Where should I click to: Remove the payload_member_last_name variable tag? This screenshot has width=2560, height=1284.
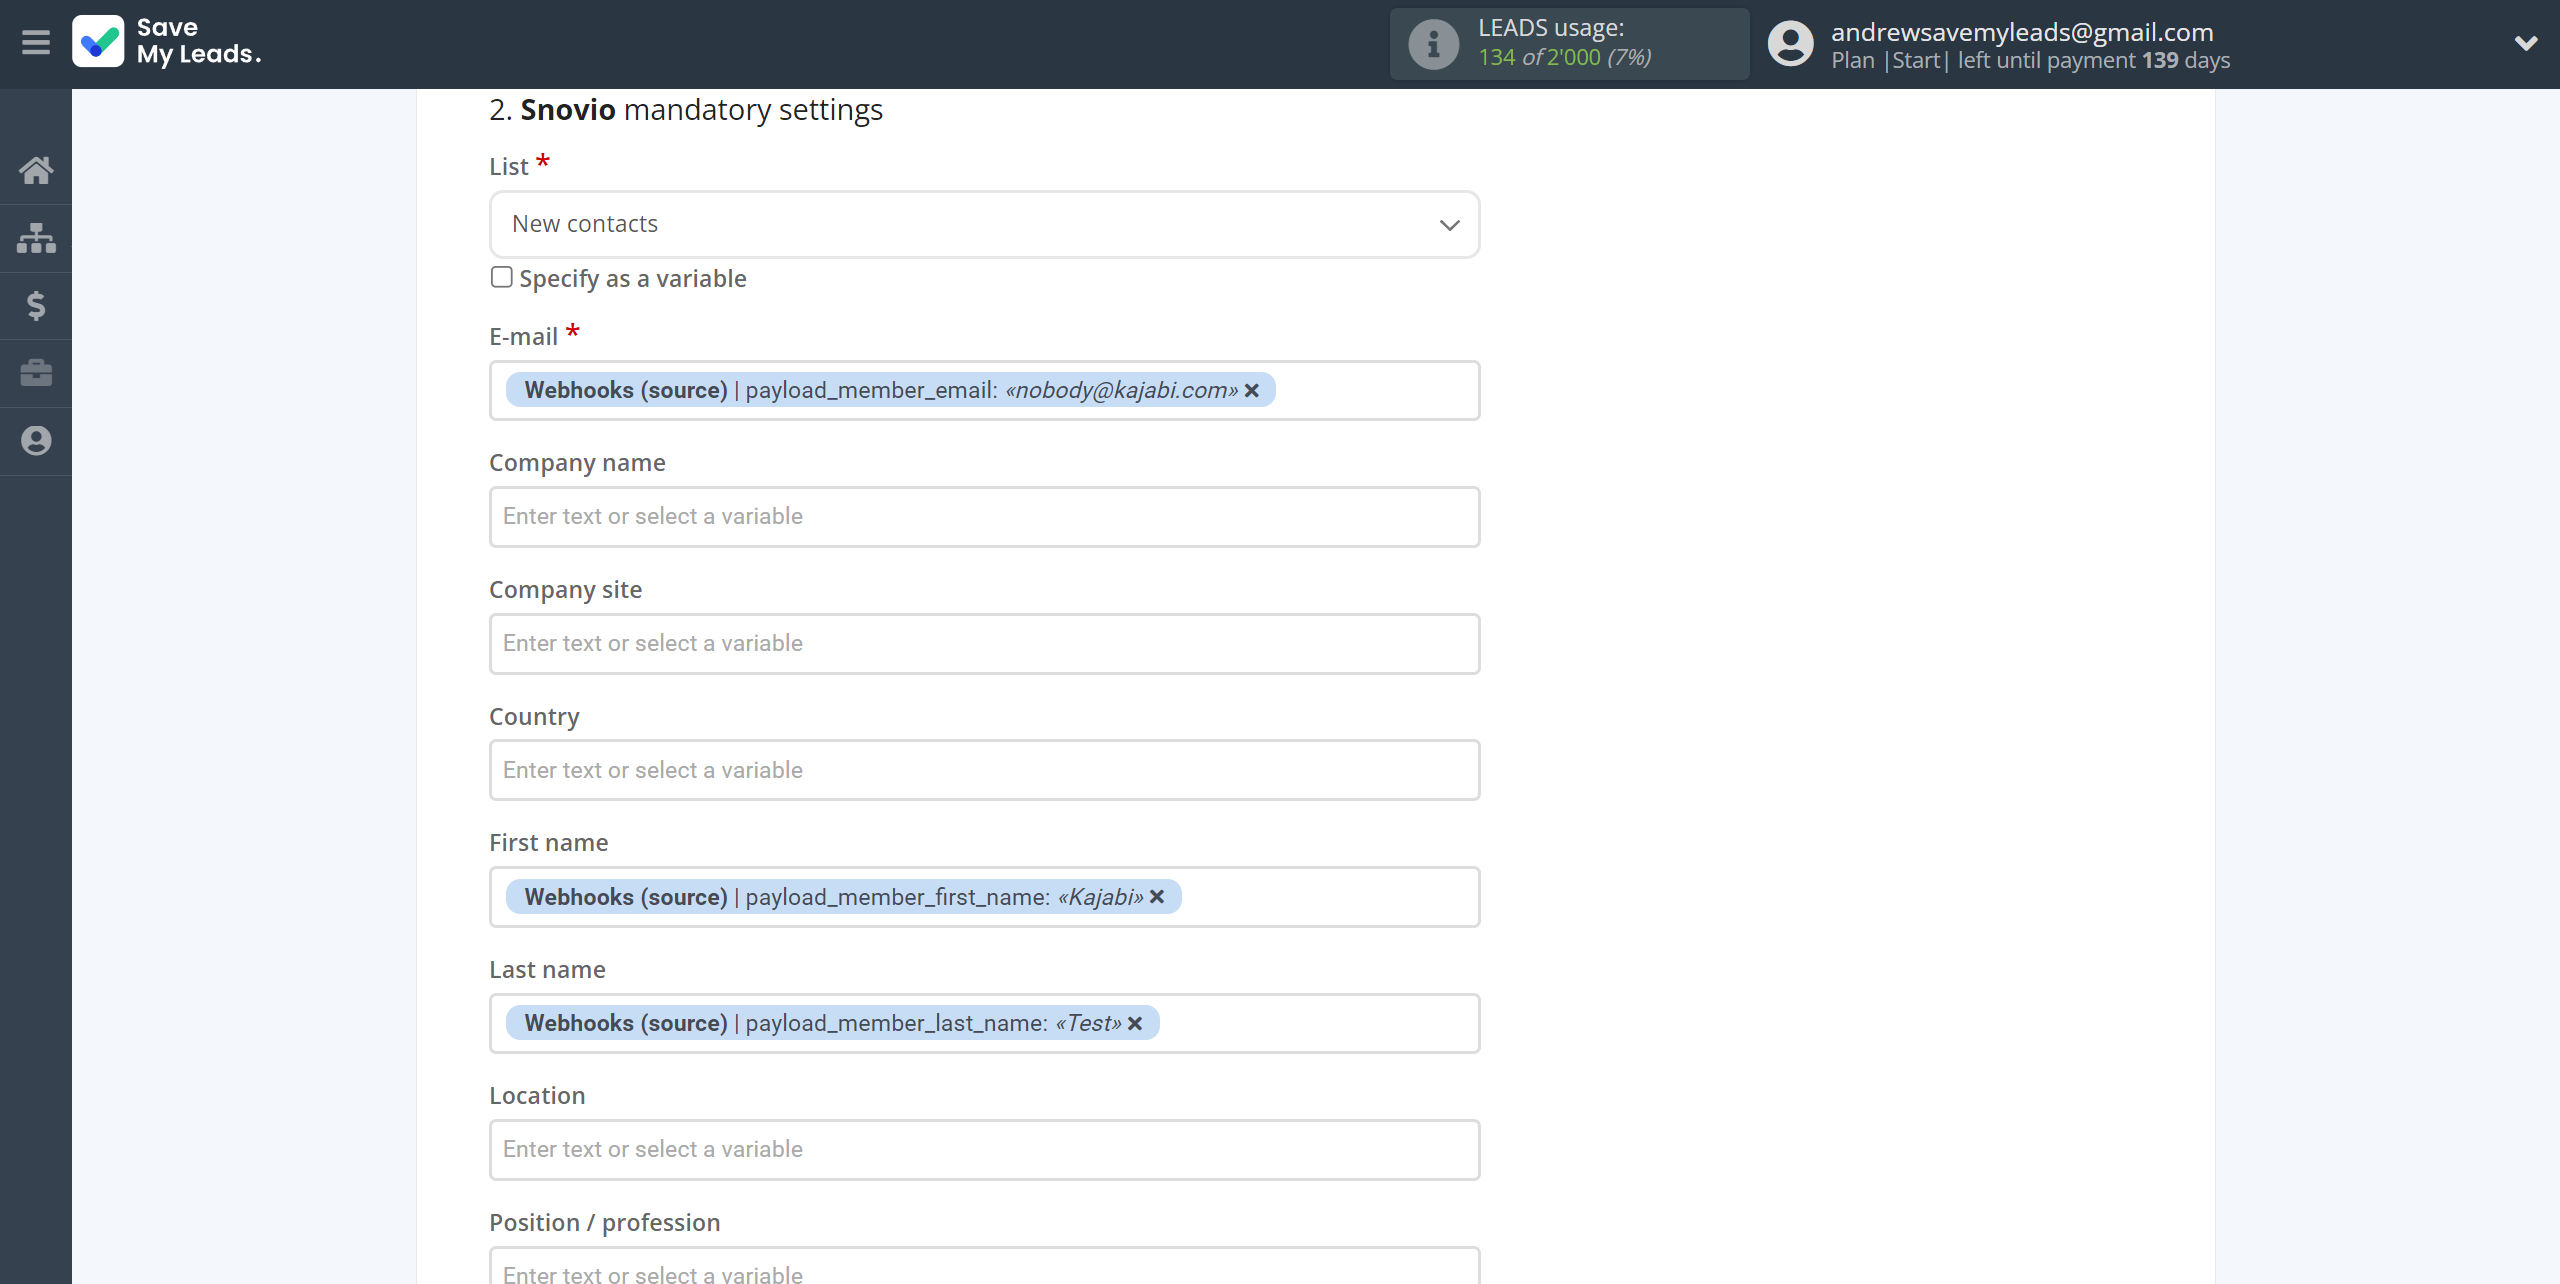tap(1135, 1024)
